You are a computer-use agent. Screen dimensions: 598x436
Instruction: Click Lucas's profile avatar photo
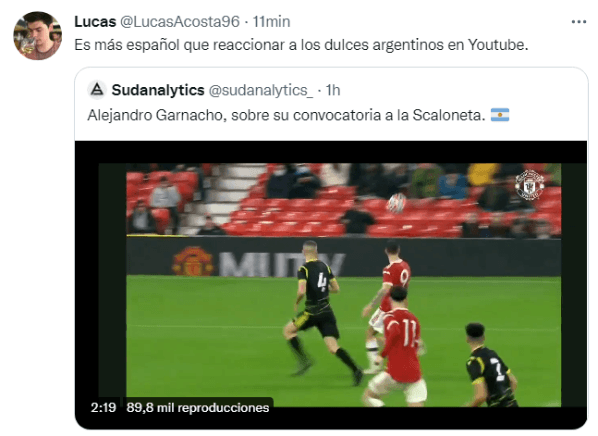(37, 35)
